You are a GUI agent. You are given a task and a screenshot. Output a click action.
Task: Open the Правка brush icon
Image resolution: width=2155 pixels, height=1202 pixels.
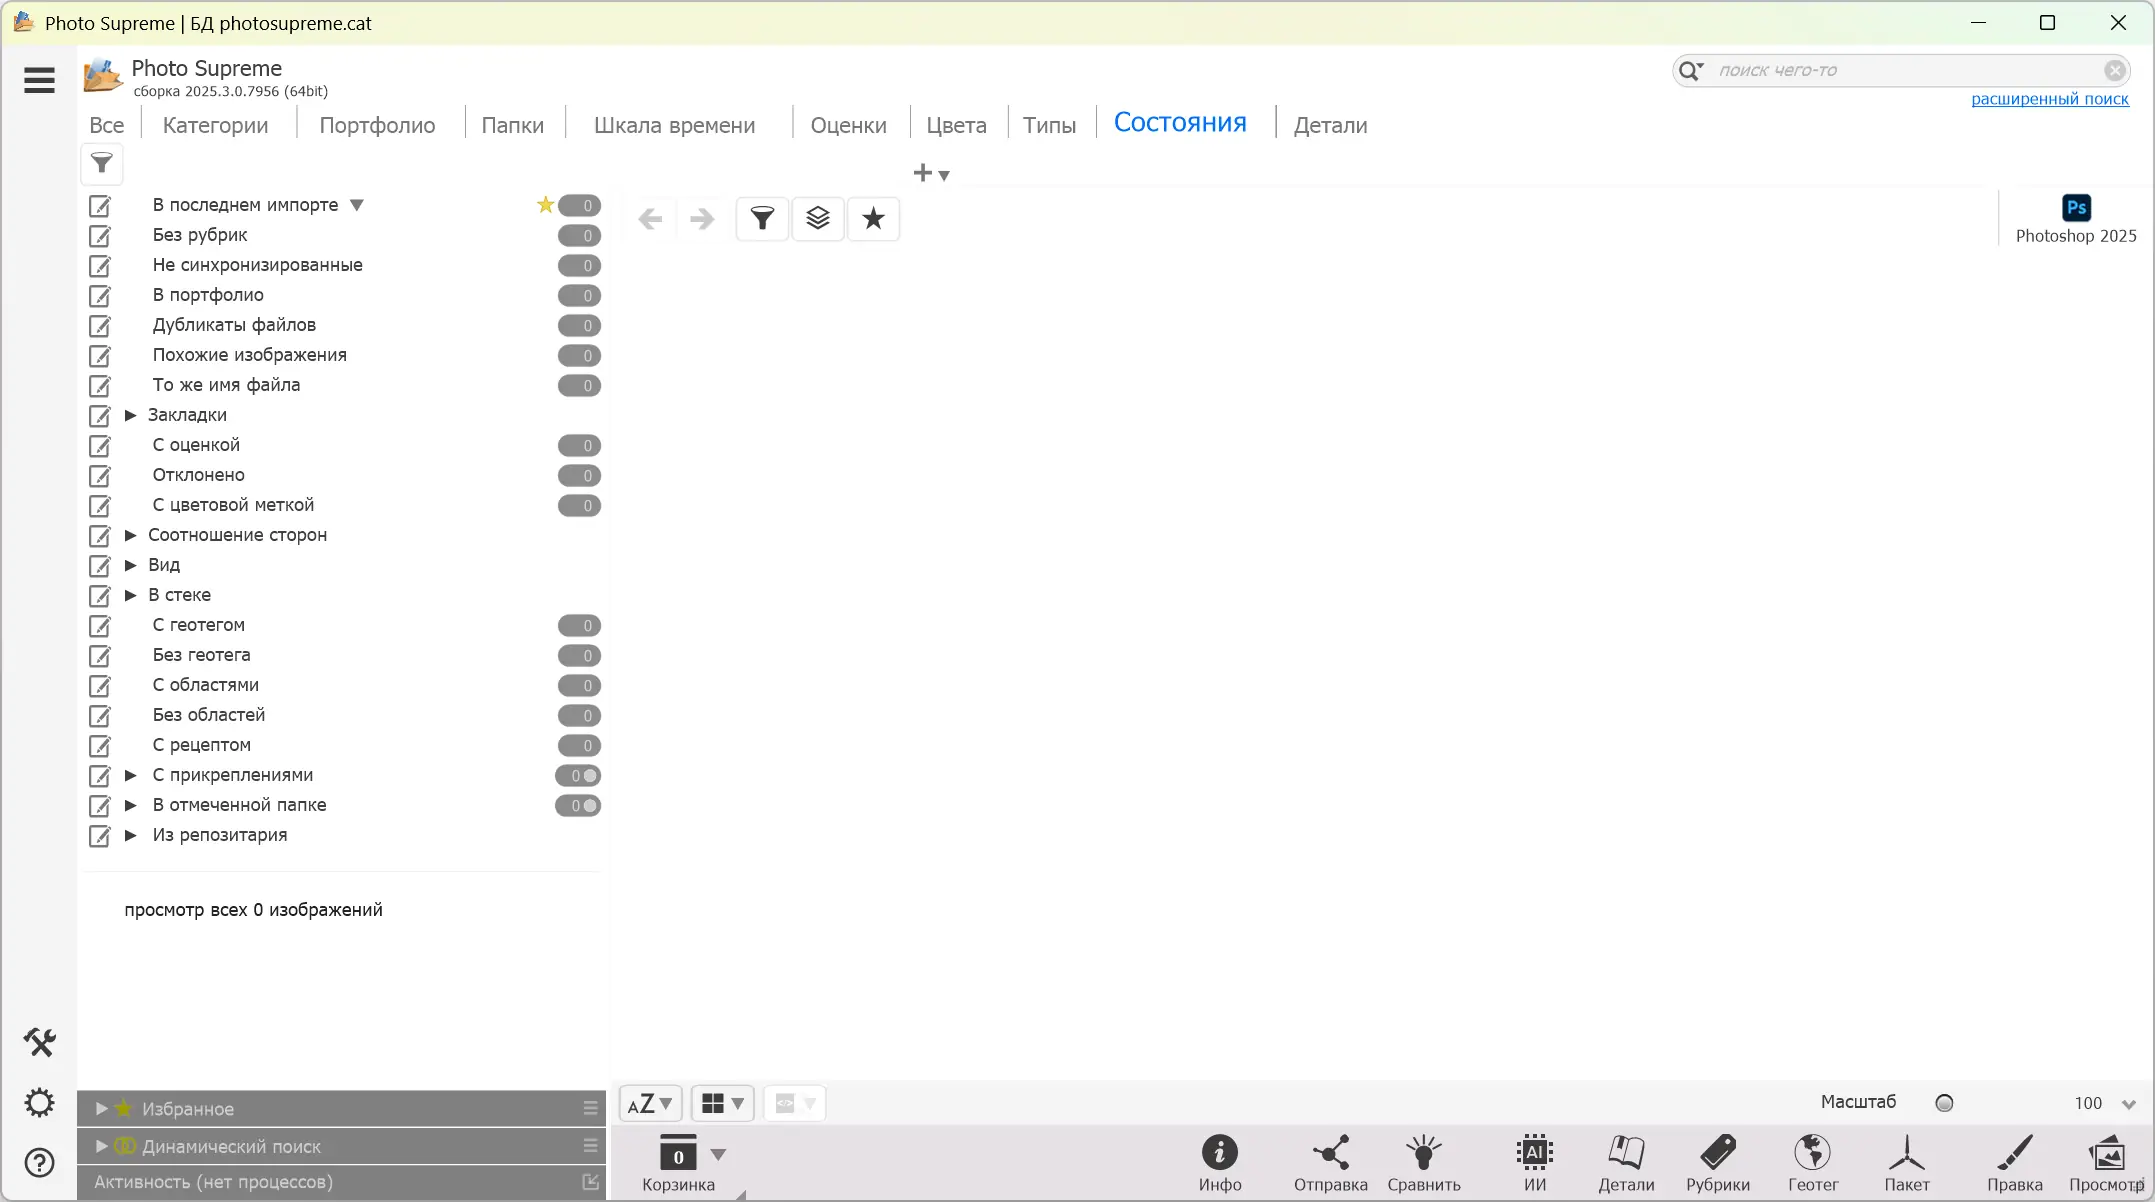coord(2014,1154)
